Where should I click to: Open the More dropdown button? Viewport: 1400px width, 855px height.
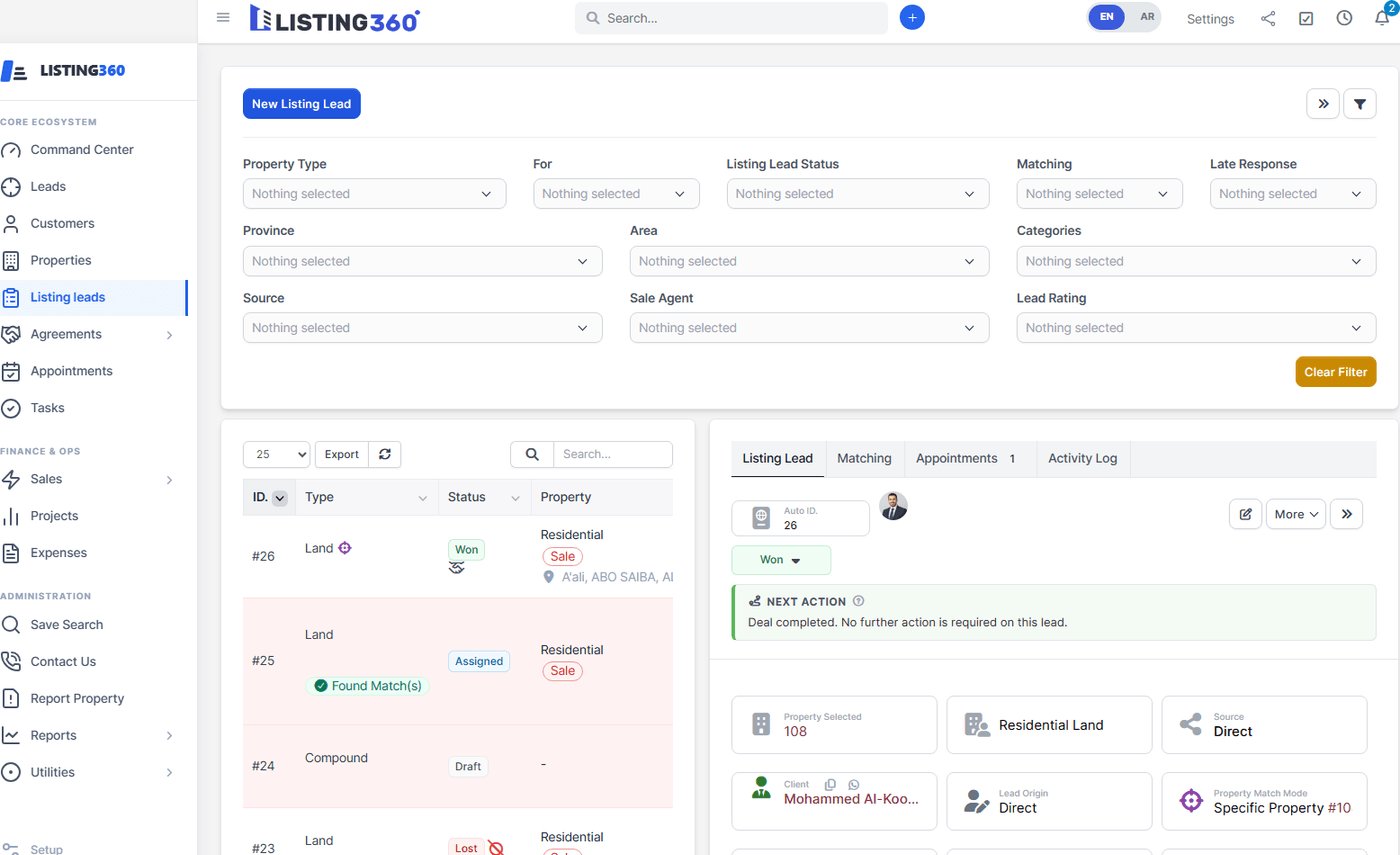(x=1296, y=514)
